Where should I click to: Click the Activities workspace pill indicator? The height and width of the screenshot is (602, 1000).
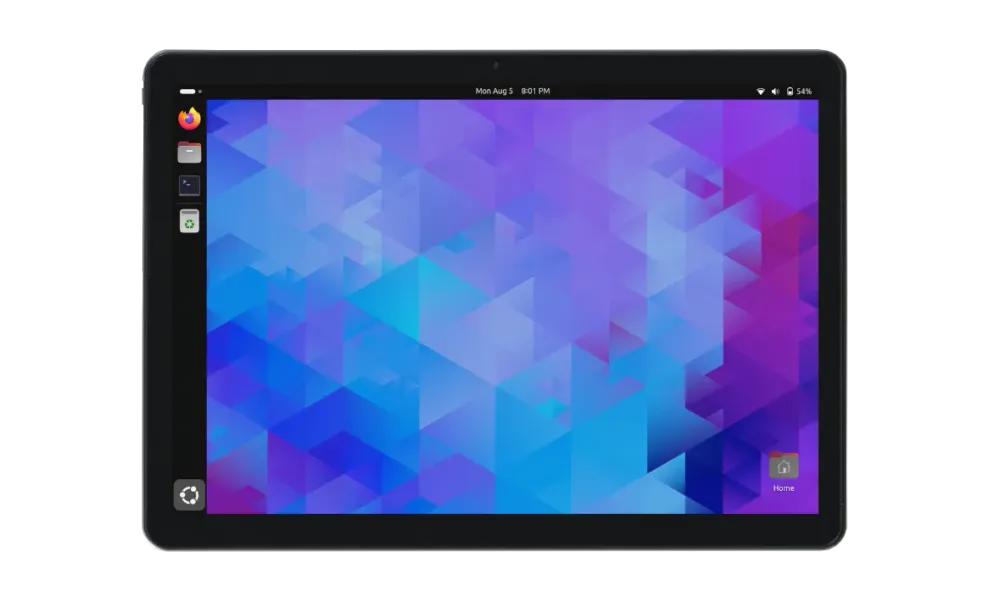(x=186, y=91)
